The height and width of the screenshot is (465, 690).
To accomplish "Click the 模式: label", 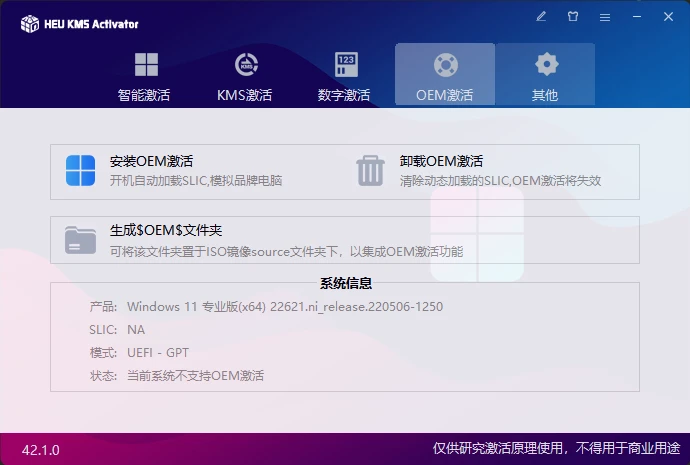I will tap(103, 353).
